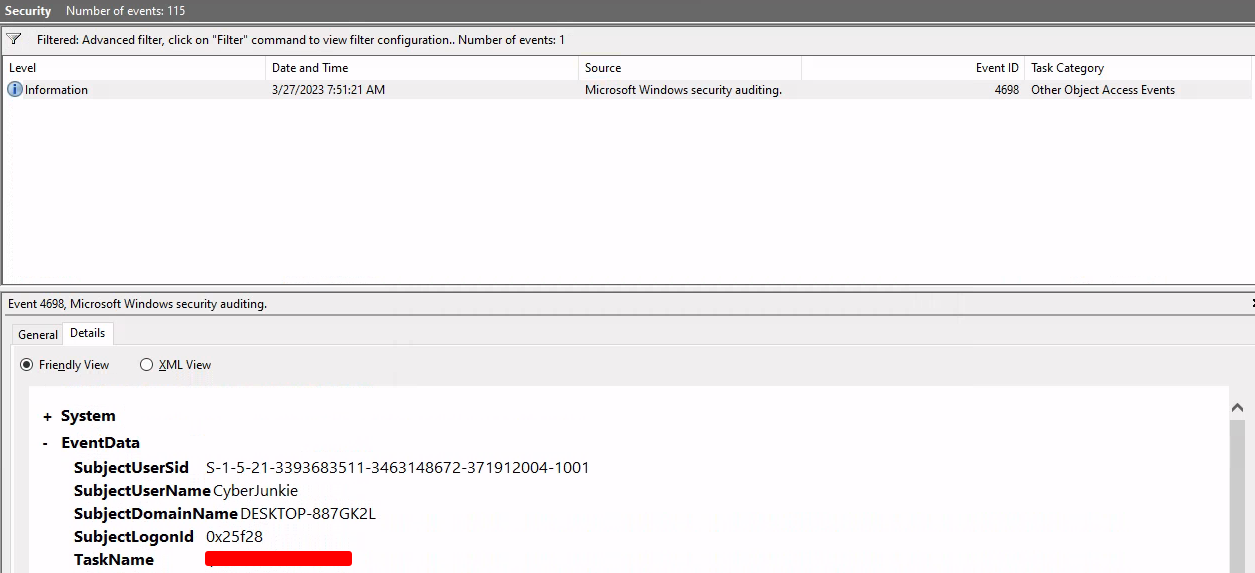Click the CyberJunkie SubjectUserName value

click(256, 491)
